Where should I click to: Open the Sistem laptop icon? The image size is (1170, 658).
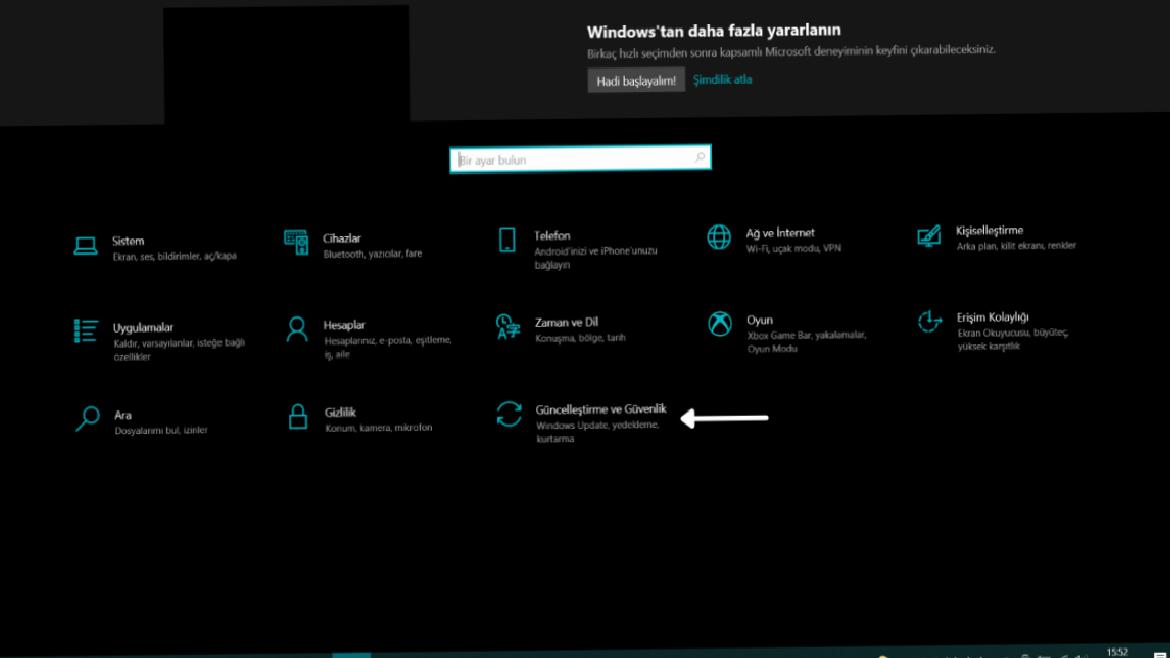coord(85,245)
